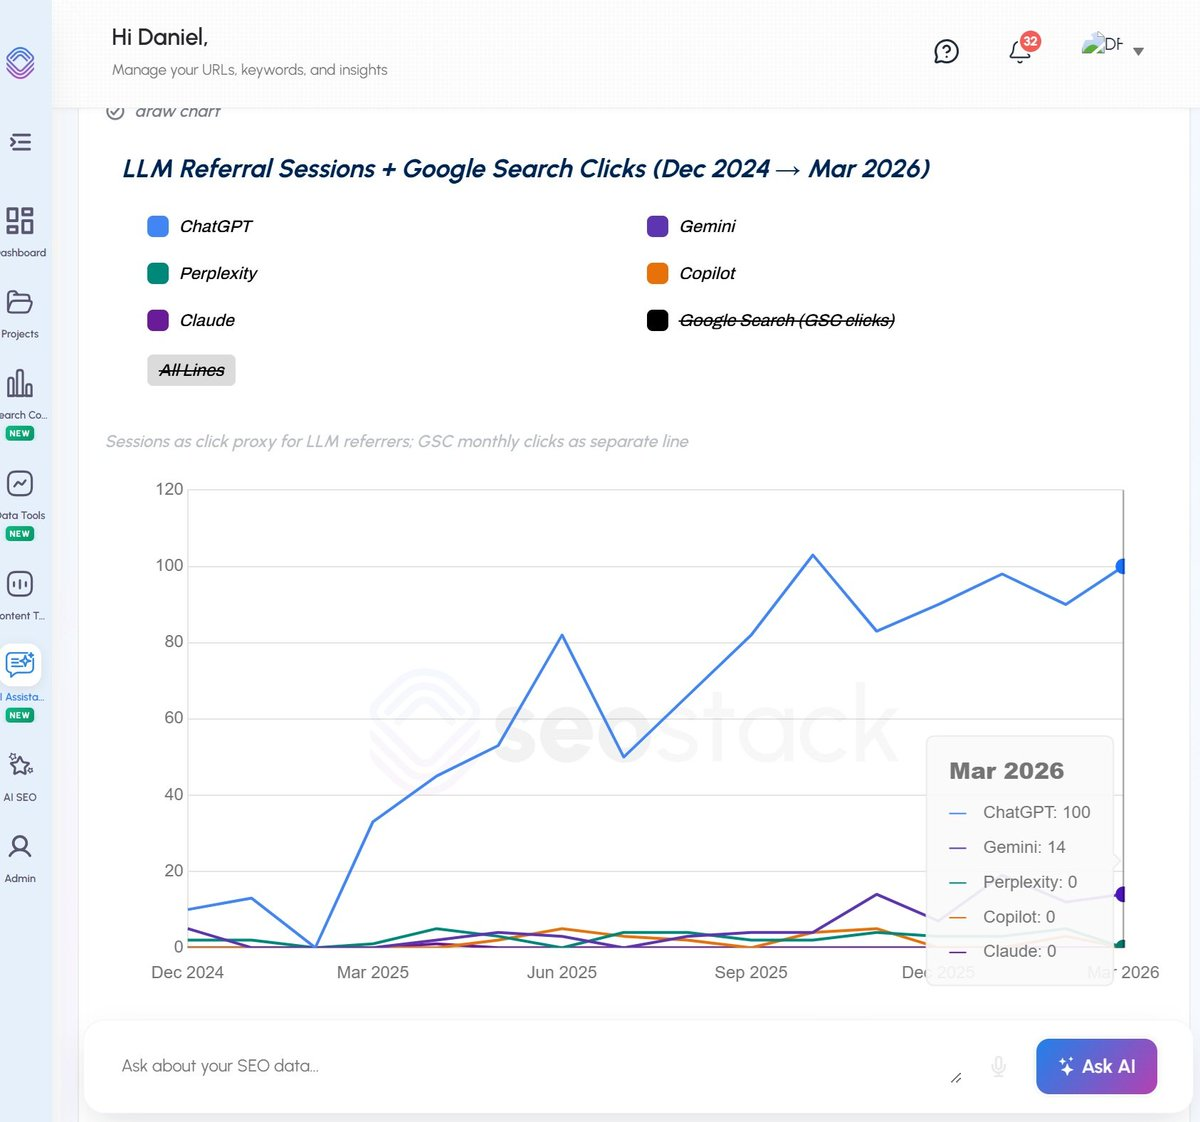Screen dimensions: 1200x1122
Task: Open the Content Tools sidebar item
Action: click(x=20, y=584)
